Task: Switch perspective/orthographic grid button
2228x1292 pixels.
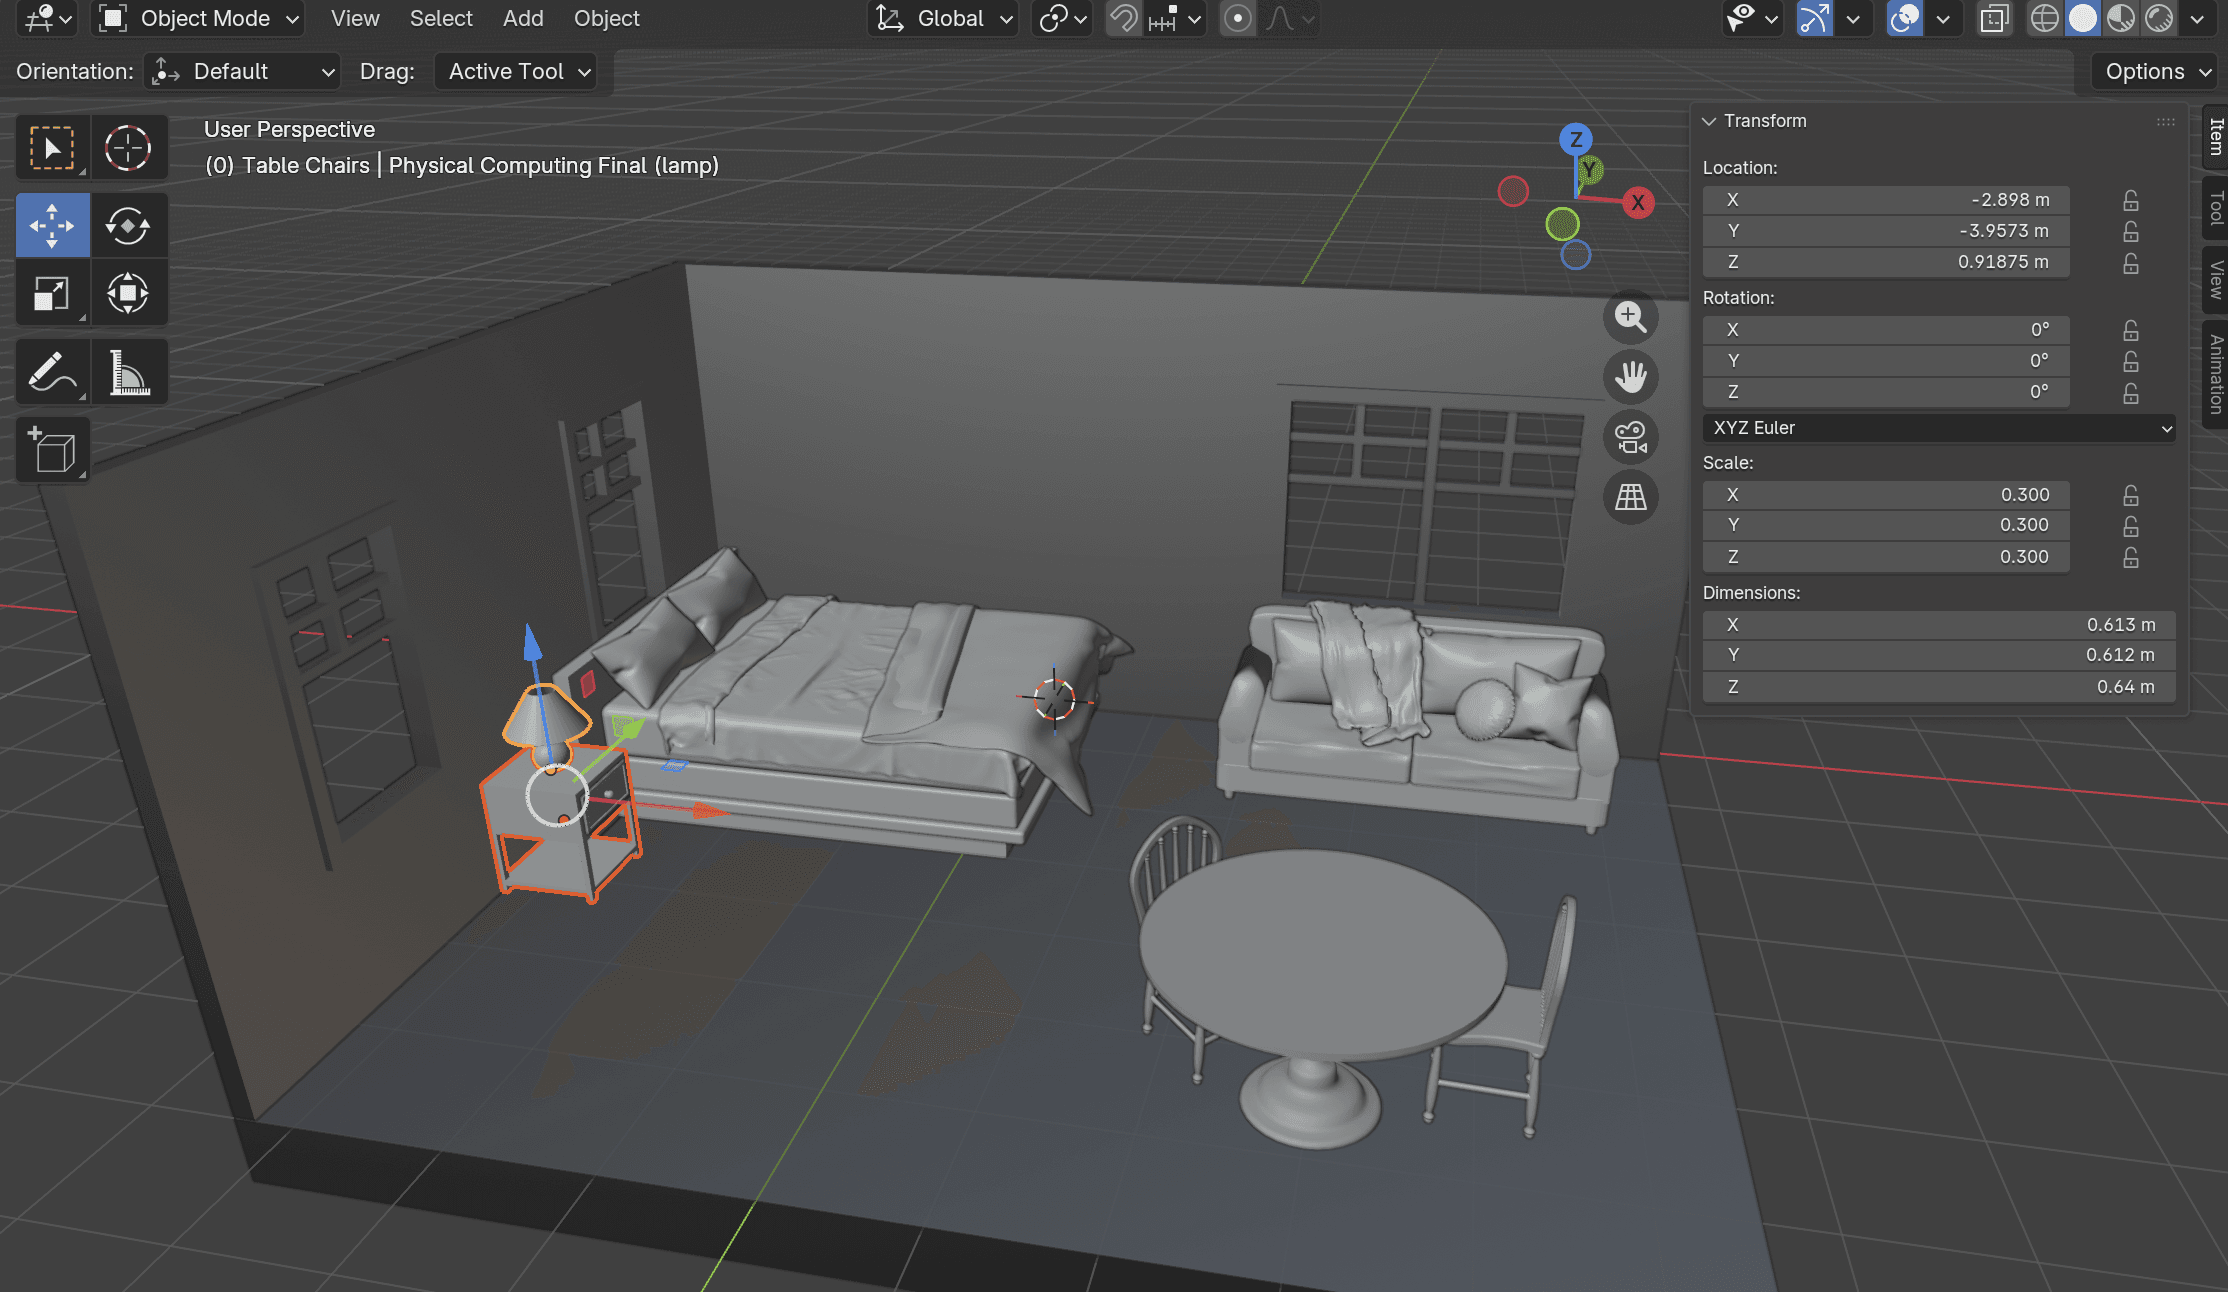Action: point(1630,497)
